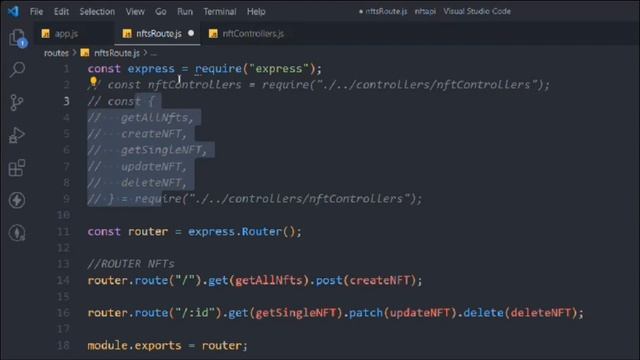
Task: Click module.exports on line 18
Action: coord(134,346)
